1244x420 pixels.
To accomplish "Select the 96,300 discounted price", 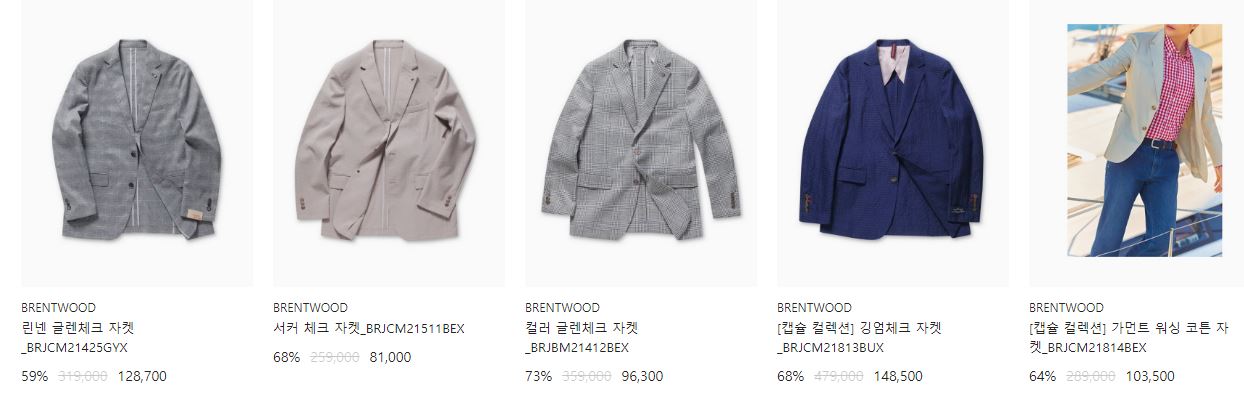I will (x=642, y=377).
